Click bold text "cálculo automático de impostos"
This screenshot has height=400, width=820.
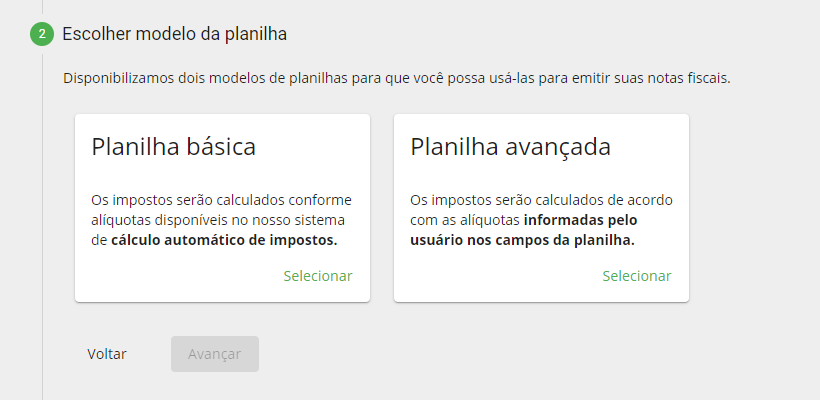[x=224, y=240]
